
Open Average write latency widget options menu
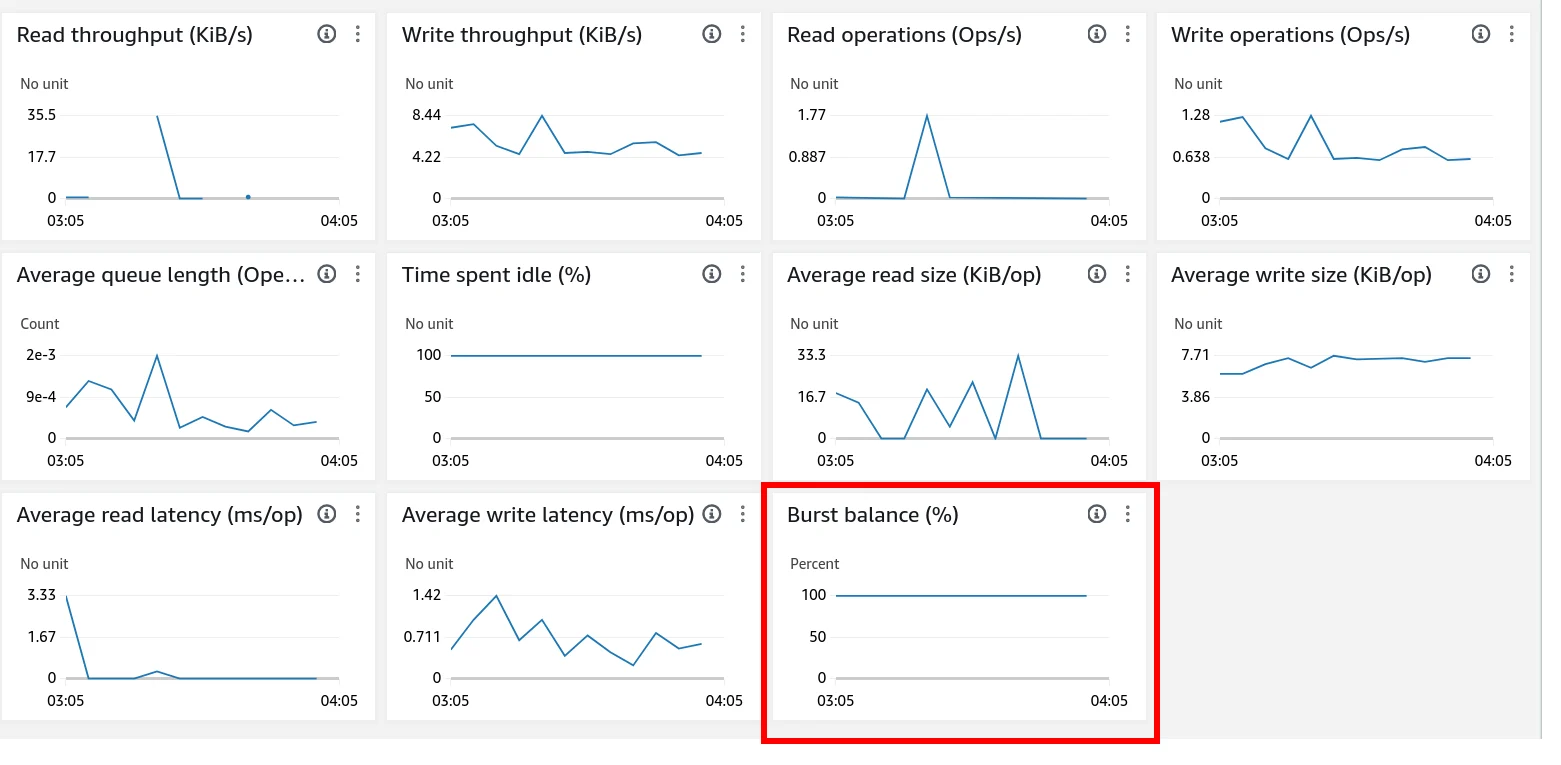point(743,514)
